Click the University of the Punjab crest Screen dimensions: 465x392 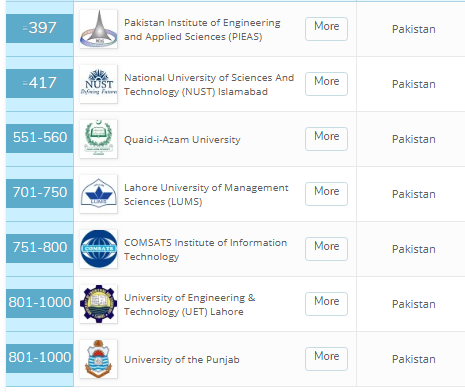point(99,359)
